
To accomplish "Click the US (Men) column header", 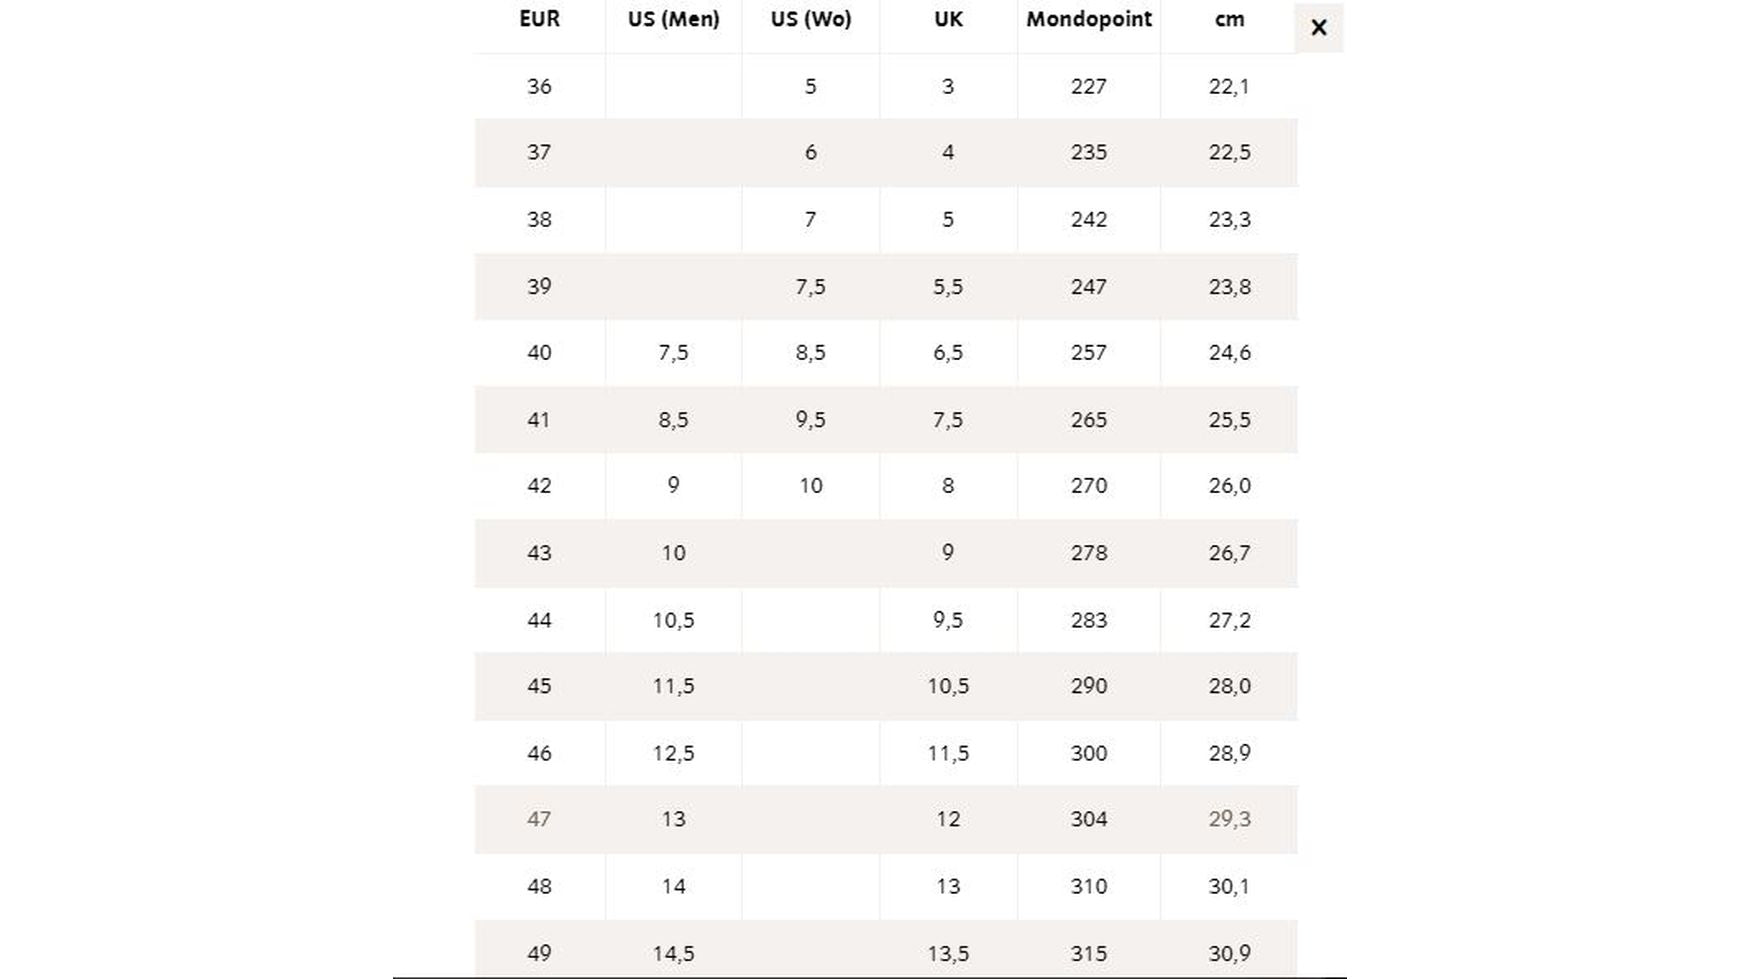I will tap(673, 19).
